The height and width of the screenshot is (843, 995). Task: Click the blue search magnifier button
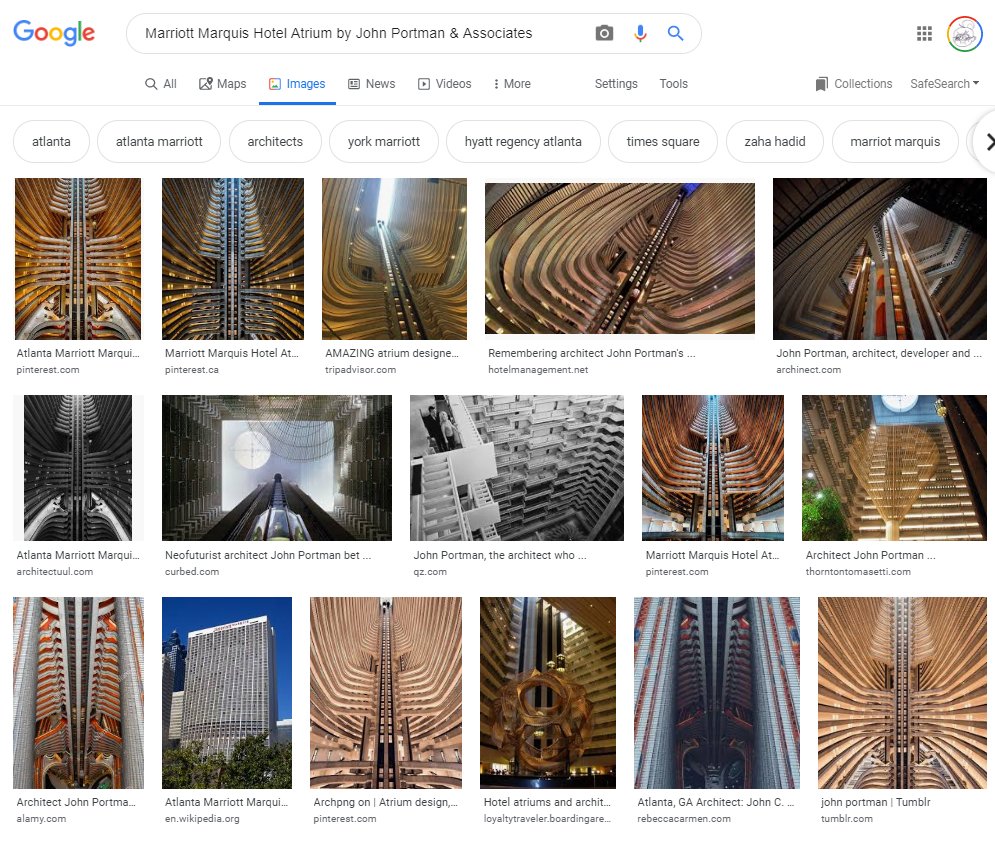[x=675, y=33]
